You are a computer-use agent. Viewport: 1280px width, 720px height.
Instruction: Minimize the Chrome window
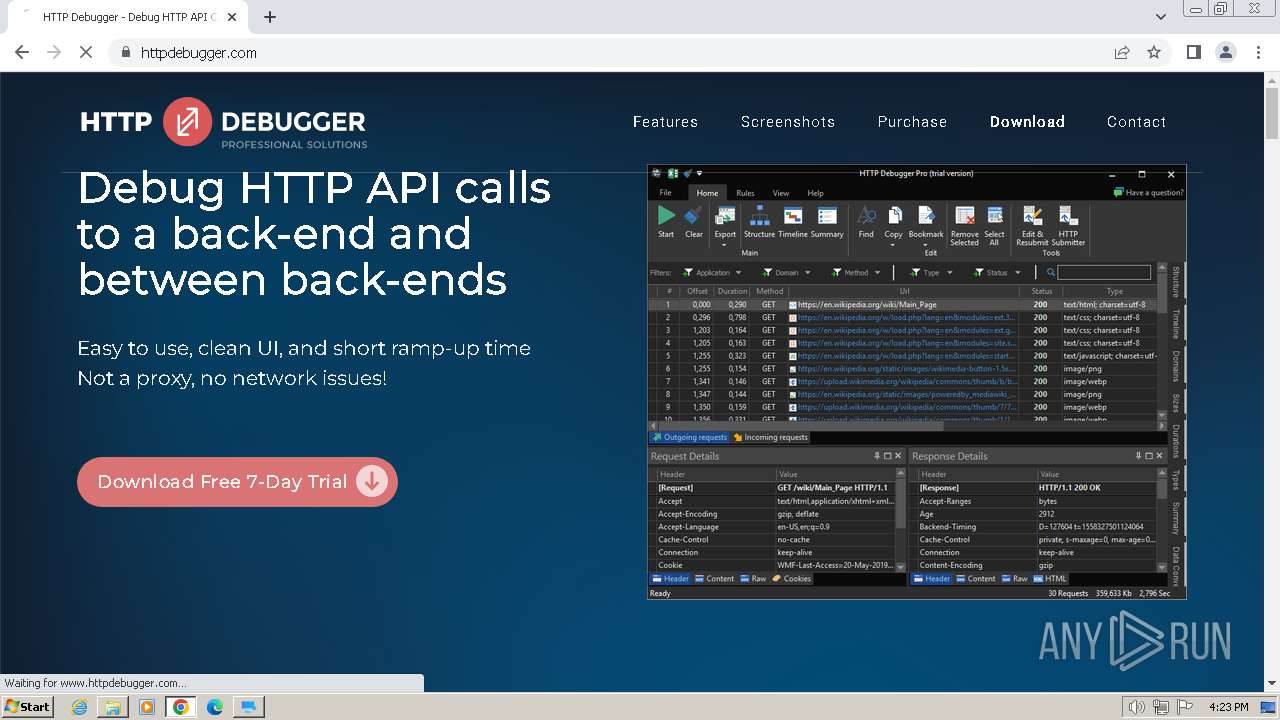(x=1197, y=8)
